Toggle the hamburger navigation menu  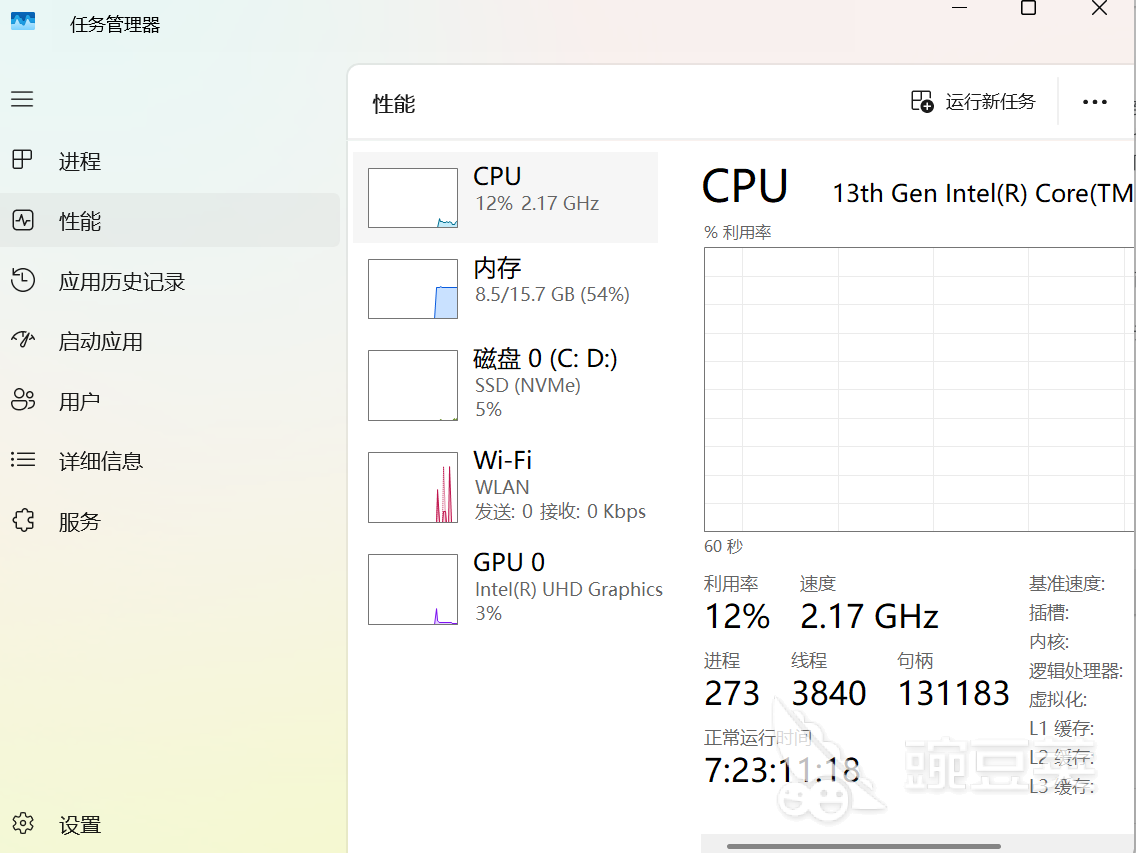click(x=22, y=99)
